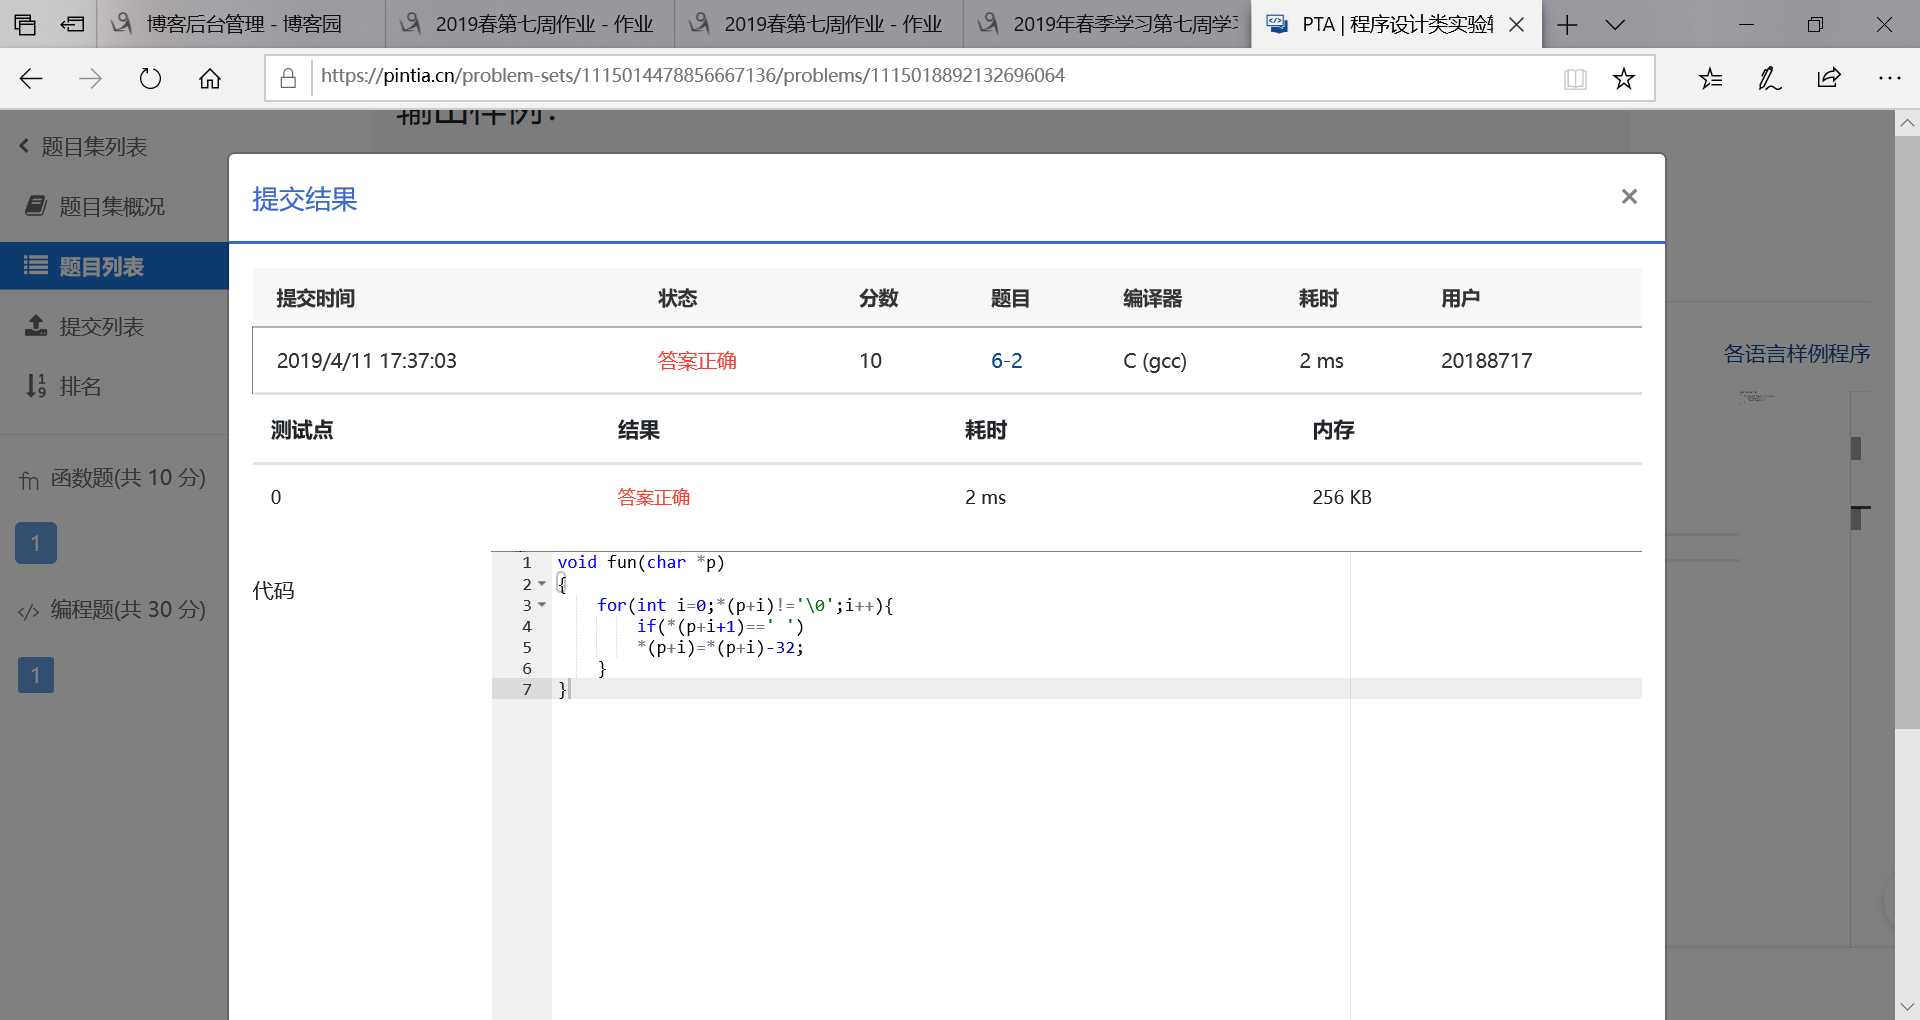Click the browser forward arrow
The height and width of the screenshot is (1020, 1920).
coord(90,78)
